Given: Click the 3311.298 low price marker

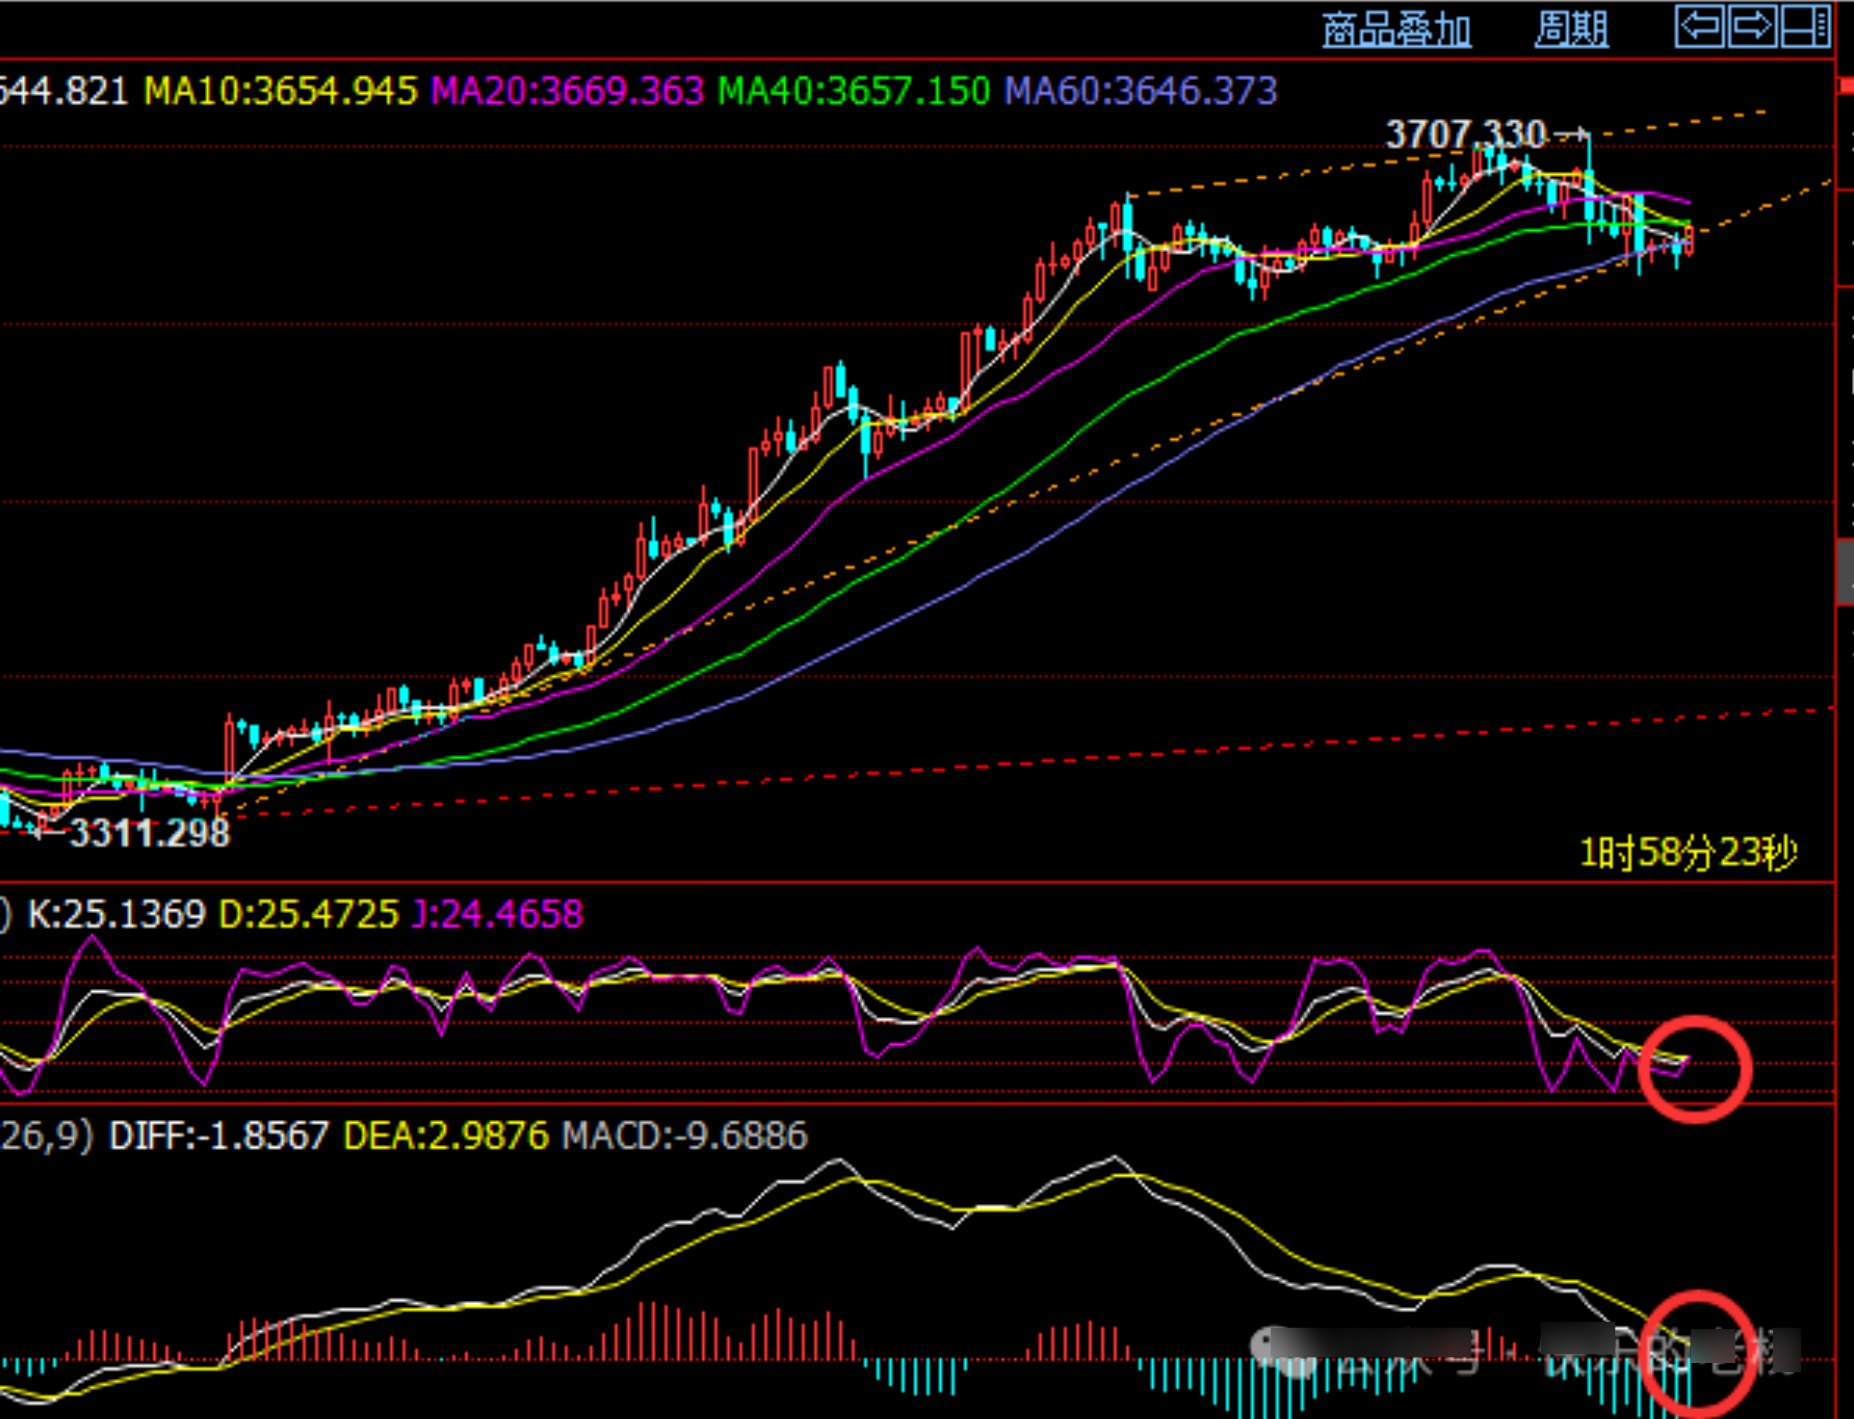Looking at the screenshot, I should pos(149,833).
